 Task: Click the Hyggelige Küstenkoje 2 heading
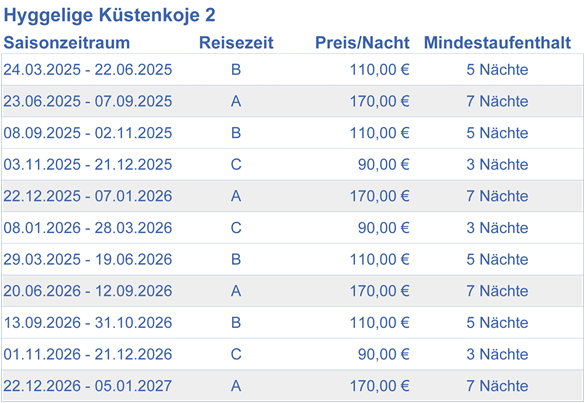point(109,16)
